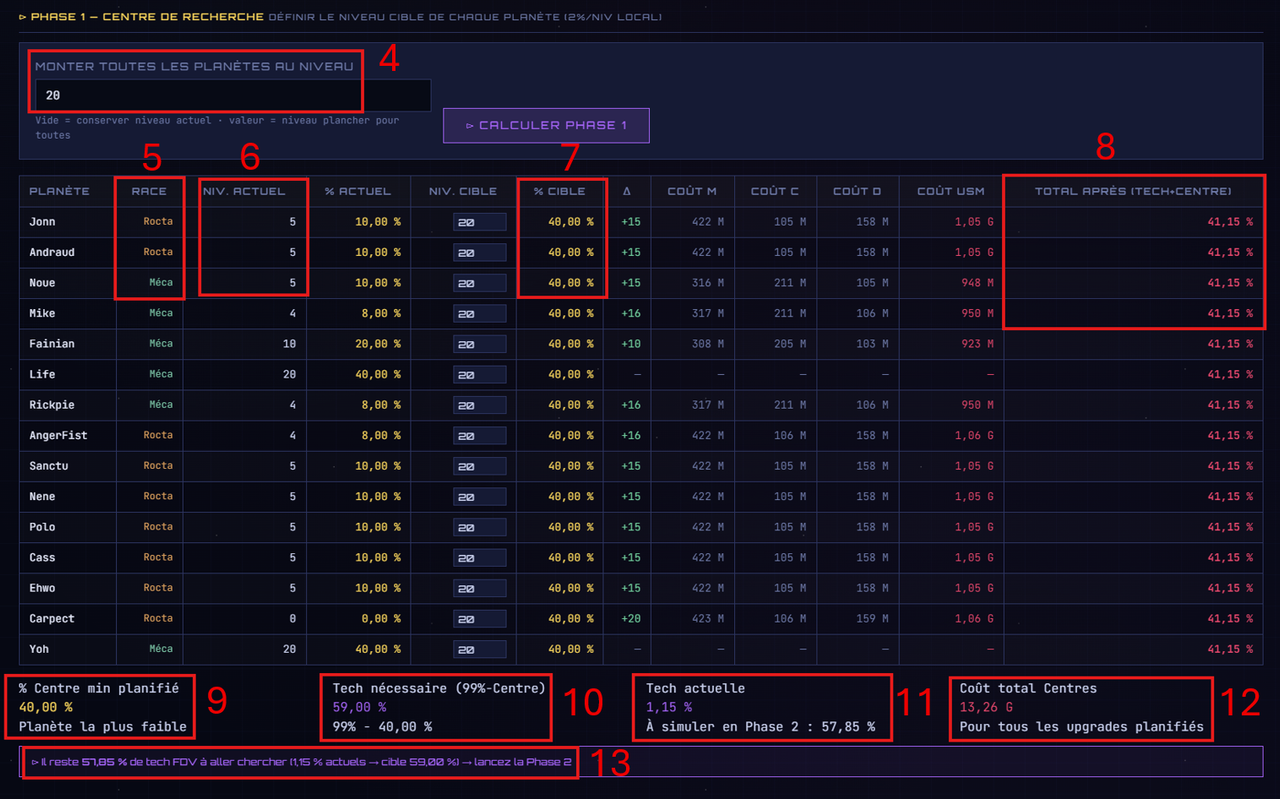Select the Coût USM column header
This screenshot has height=799, width=1280.
point(951,191)
